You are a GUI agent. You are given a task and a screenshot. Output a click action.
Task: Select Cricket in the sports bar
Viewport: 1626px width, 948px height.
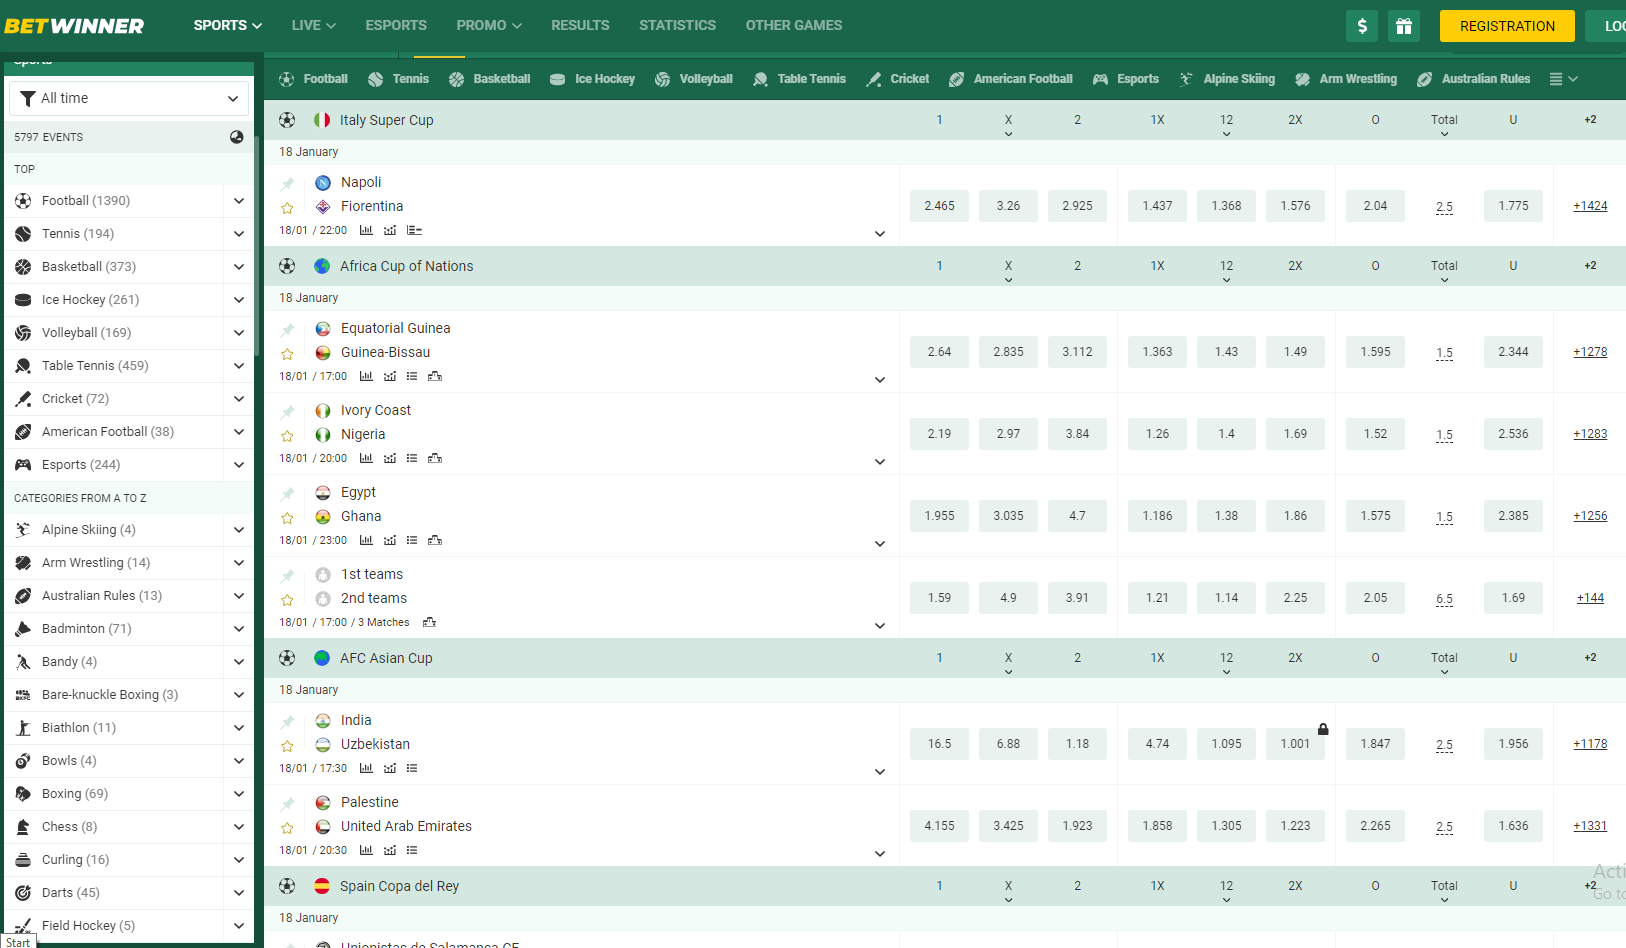coord(898,79)
